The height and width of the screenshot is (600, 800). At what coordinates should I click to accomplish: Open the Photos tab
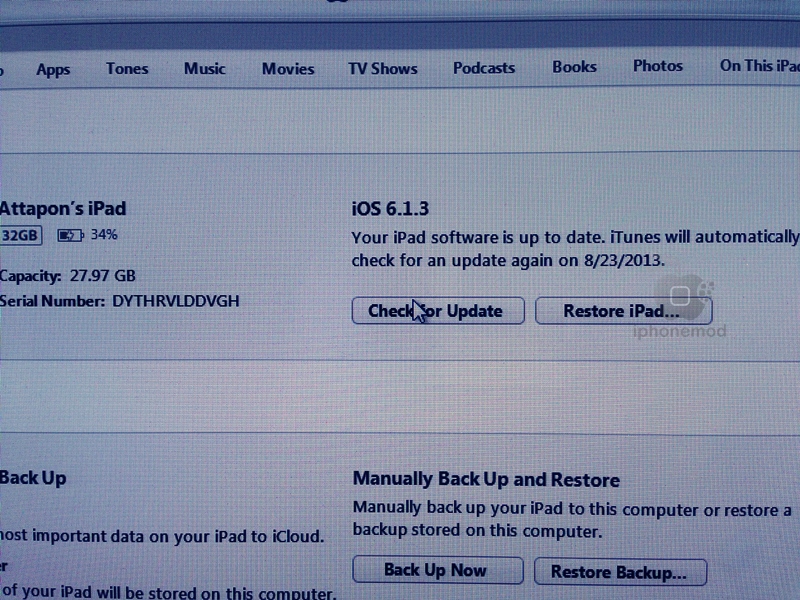(x=658, y=66)
